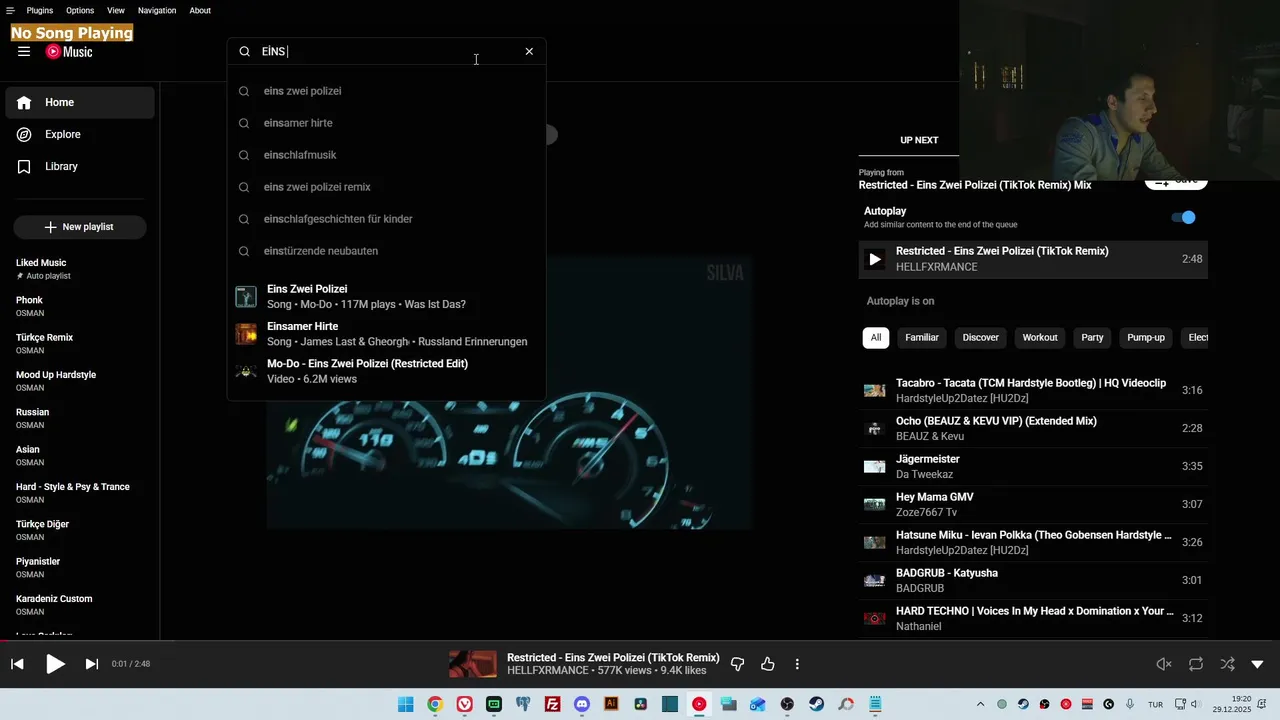Play Hatsune Miku - Ievan Polkka from queue

1033,542
